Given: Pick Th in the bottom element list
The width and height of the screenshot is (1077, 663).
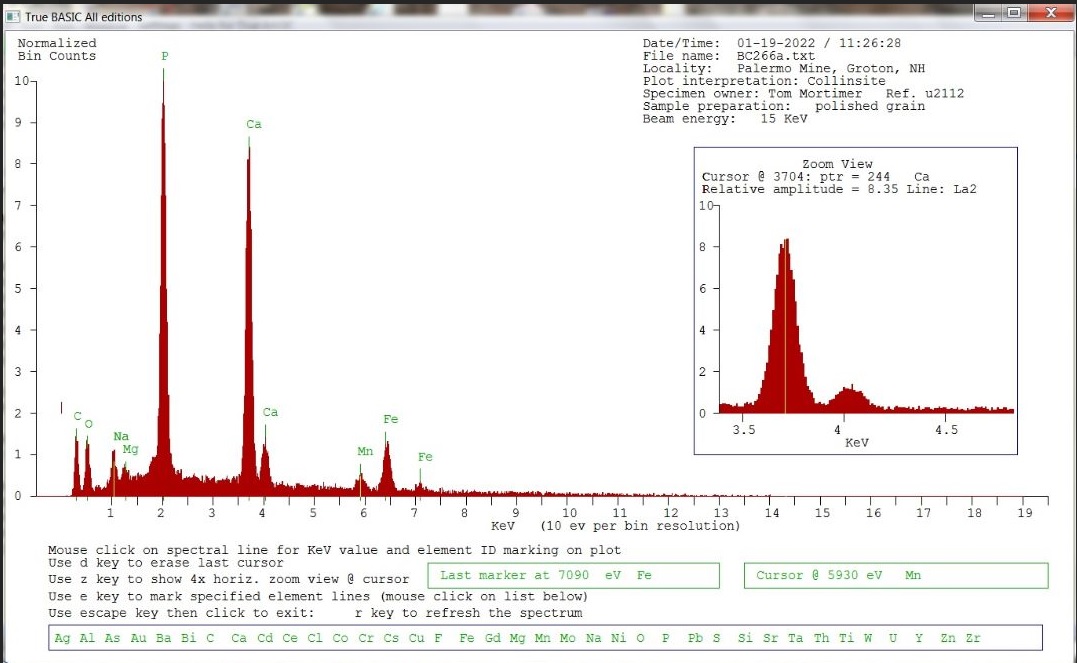Looking at the screenshot, I should pos(821,638).
